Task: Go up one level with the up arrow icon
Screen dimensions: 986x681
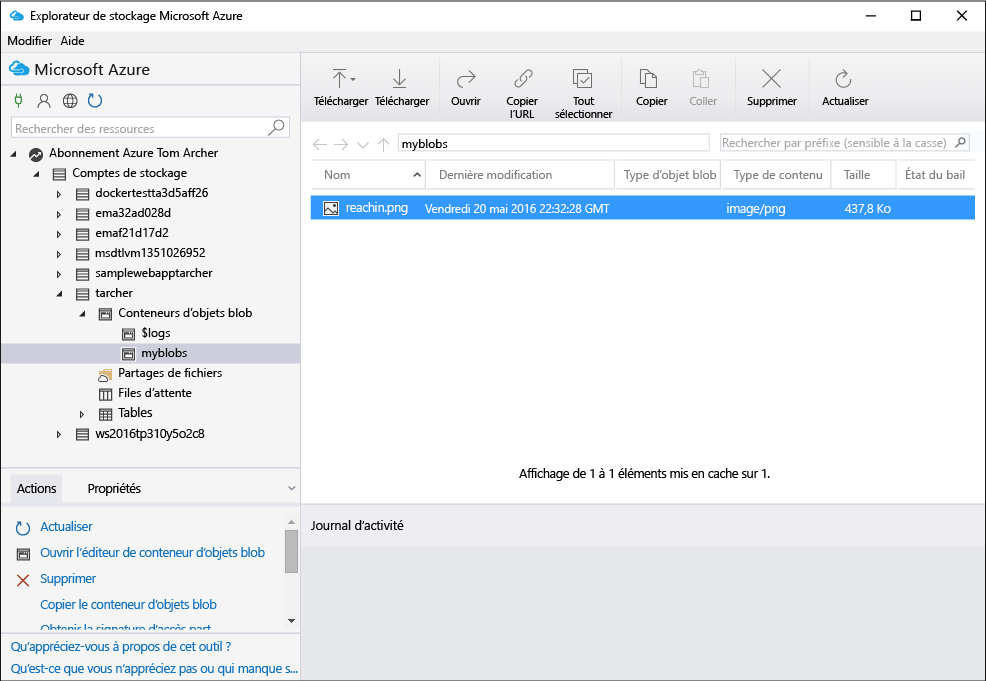Action: click(x=384, y=145)
